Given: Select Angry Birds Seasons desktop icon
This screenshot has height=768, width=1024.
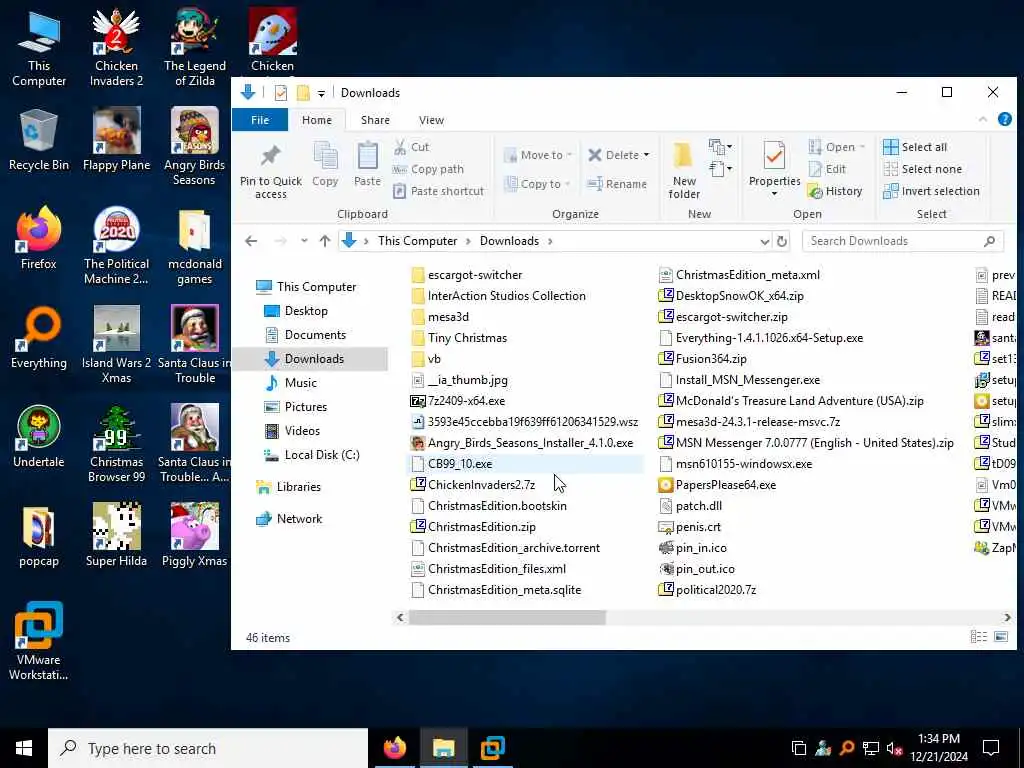Looking at the screenshot, I should pyautogui.click(x=194, y=147).
